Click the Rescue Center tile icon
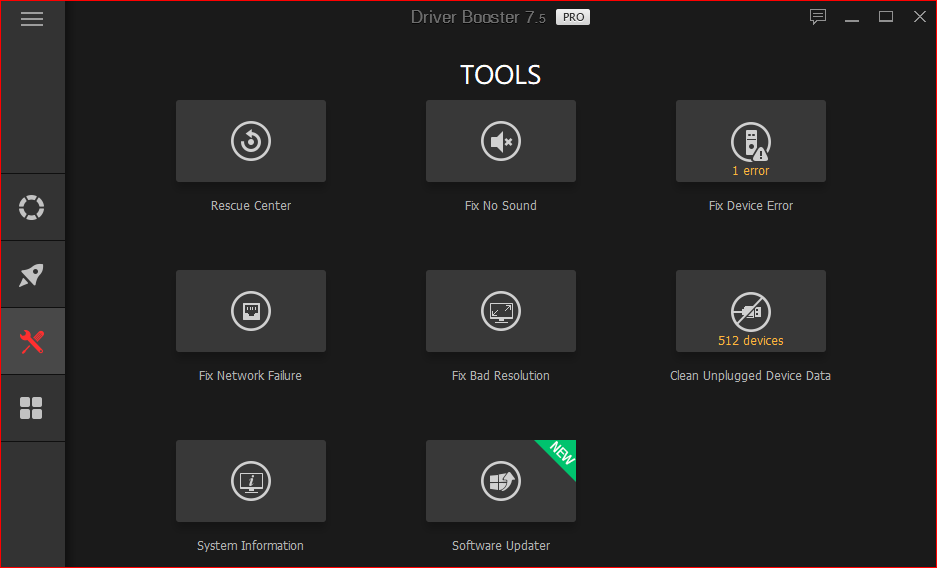This screenshot has width=937, height=568. click(251, 142)
